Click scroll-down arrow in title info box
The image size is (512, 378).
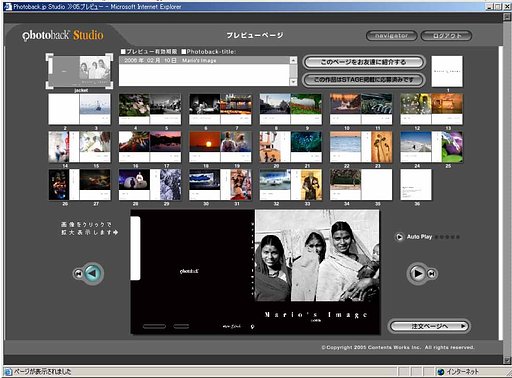[x=293, y=82]
